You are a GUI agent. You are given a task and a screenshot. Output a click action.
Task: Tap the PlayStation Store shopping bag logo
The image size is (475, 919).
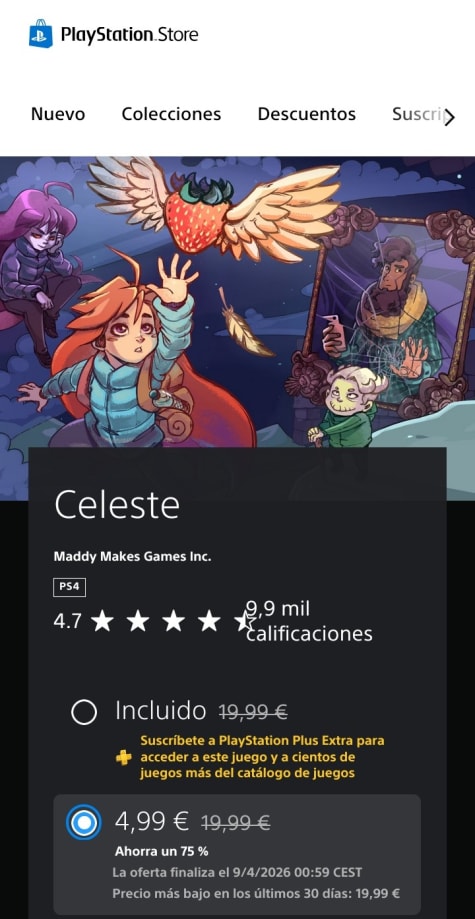click(x=40, y=33)
